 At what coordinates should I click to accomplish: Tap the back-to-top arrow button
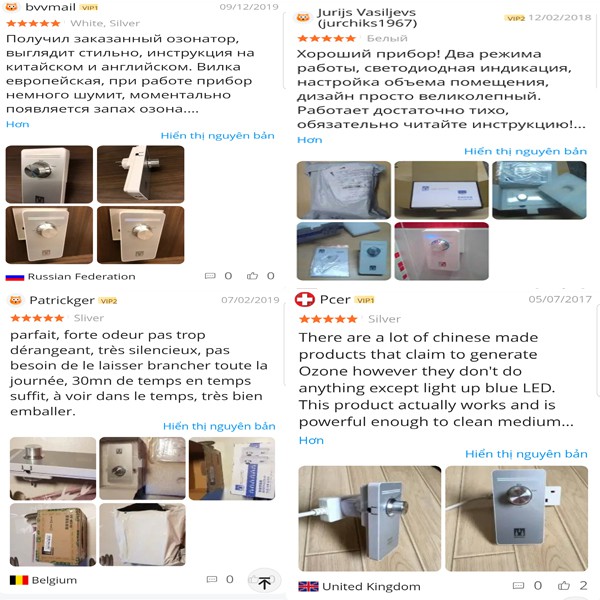264,581
